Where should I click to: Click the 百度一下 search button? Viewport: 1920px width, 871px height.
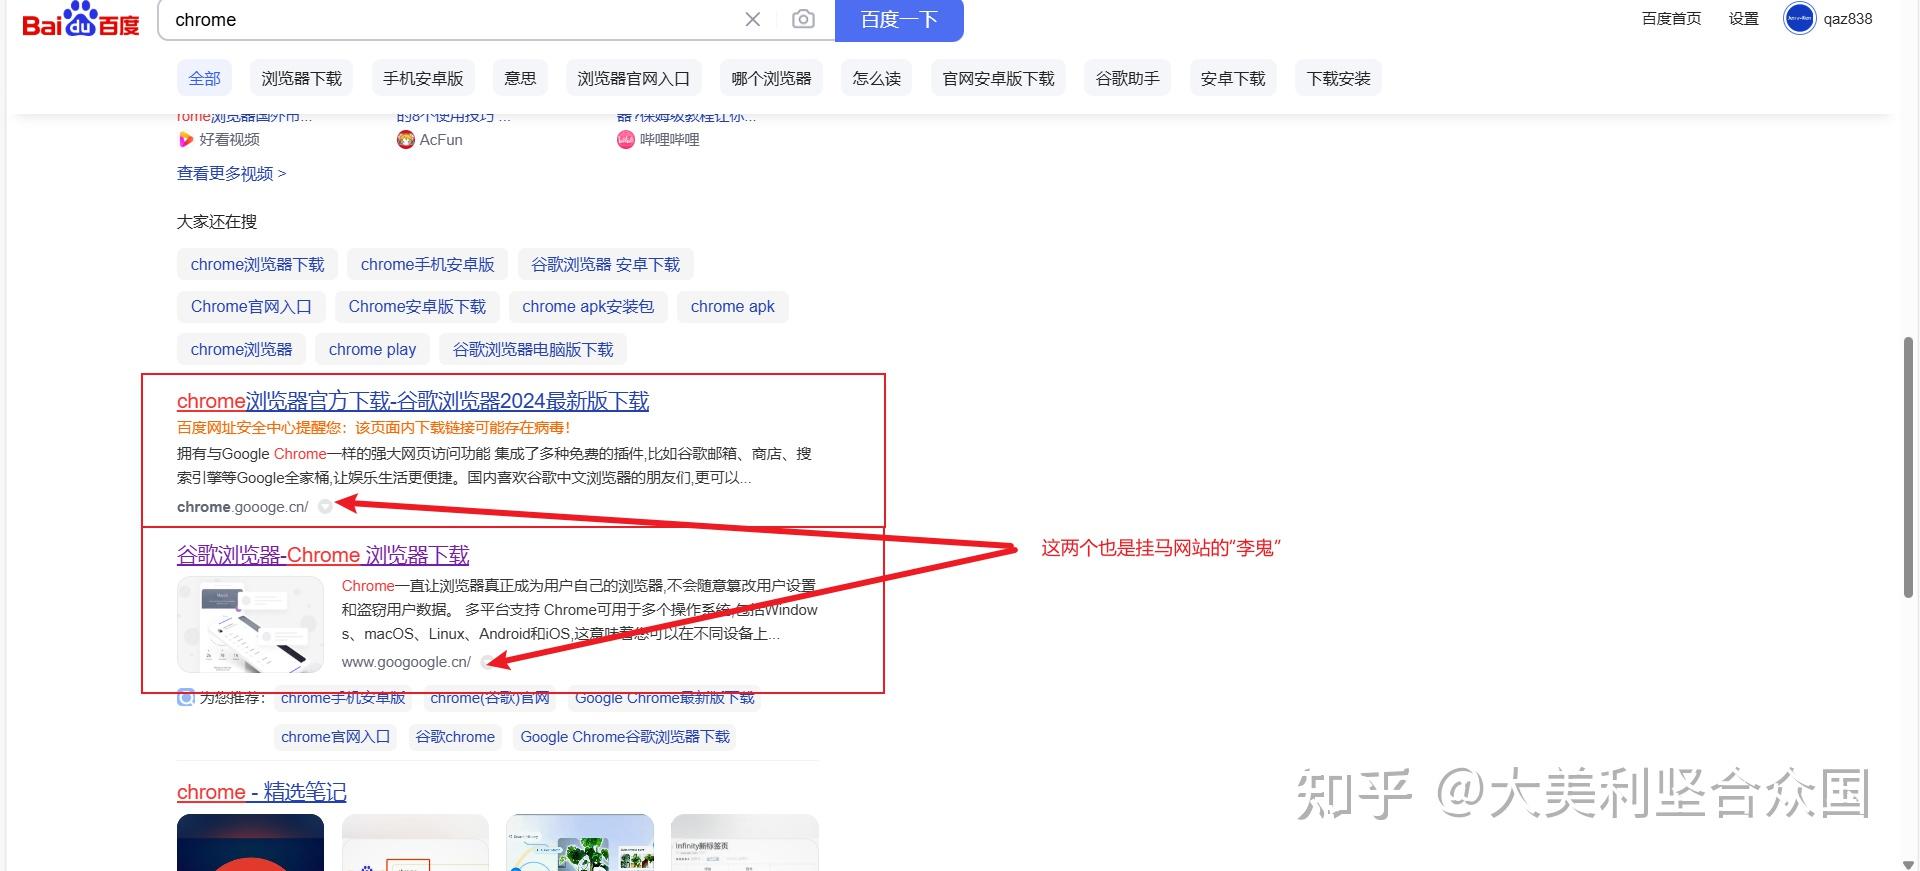[x=899, y=20]
